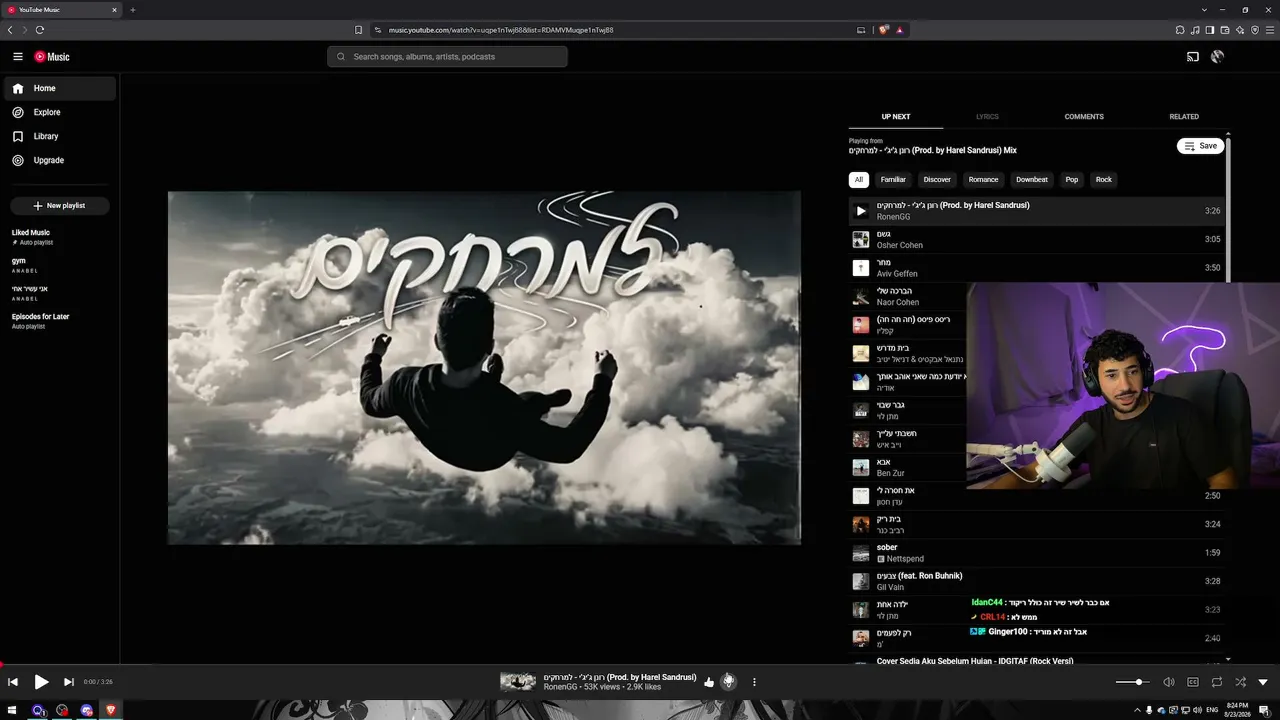
Task: Open the Leo AI sparkle icon
Action: 1240,30
